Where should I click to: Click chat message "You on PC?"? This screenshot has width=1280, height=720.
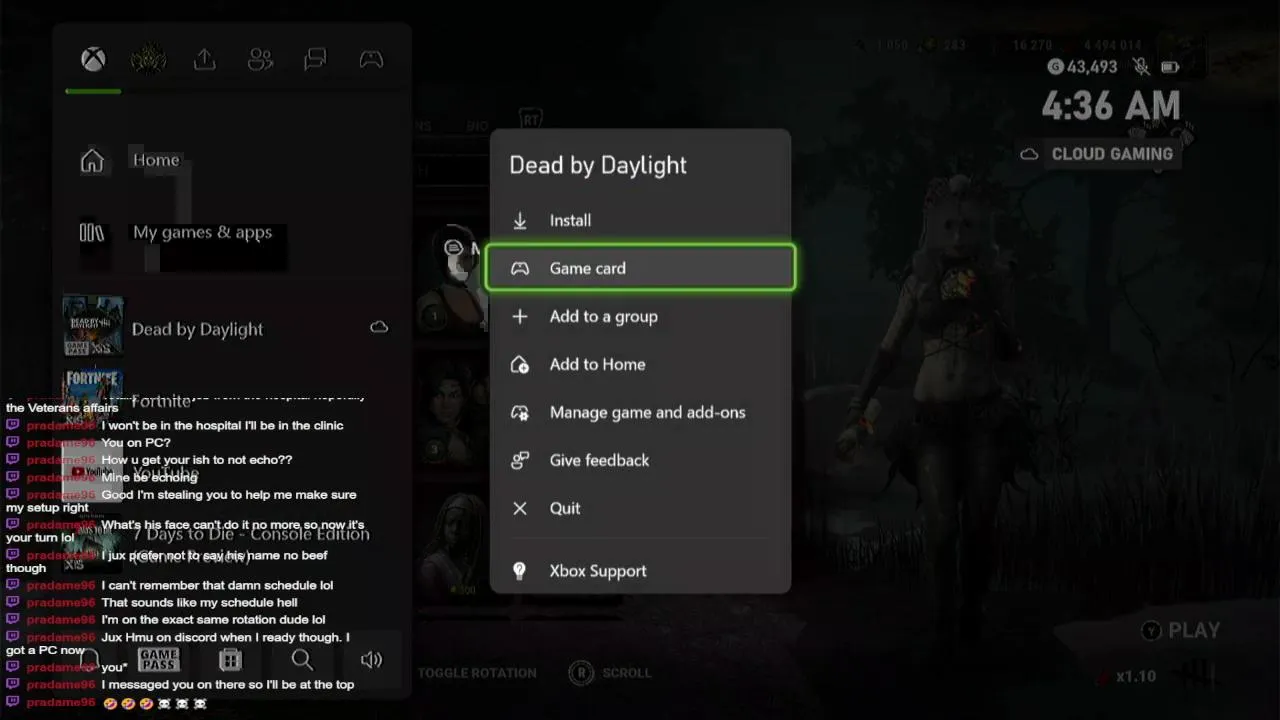(x=136, y=443)
